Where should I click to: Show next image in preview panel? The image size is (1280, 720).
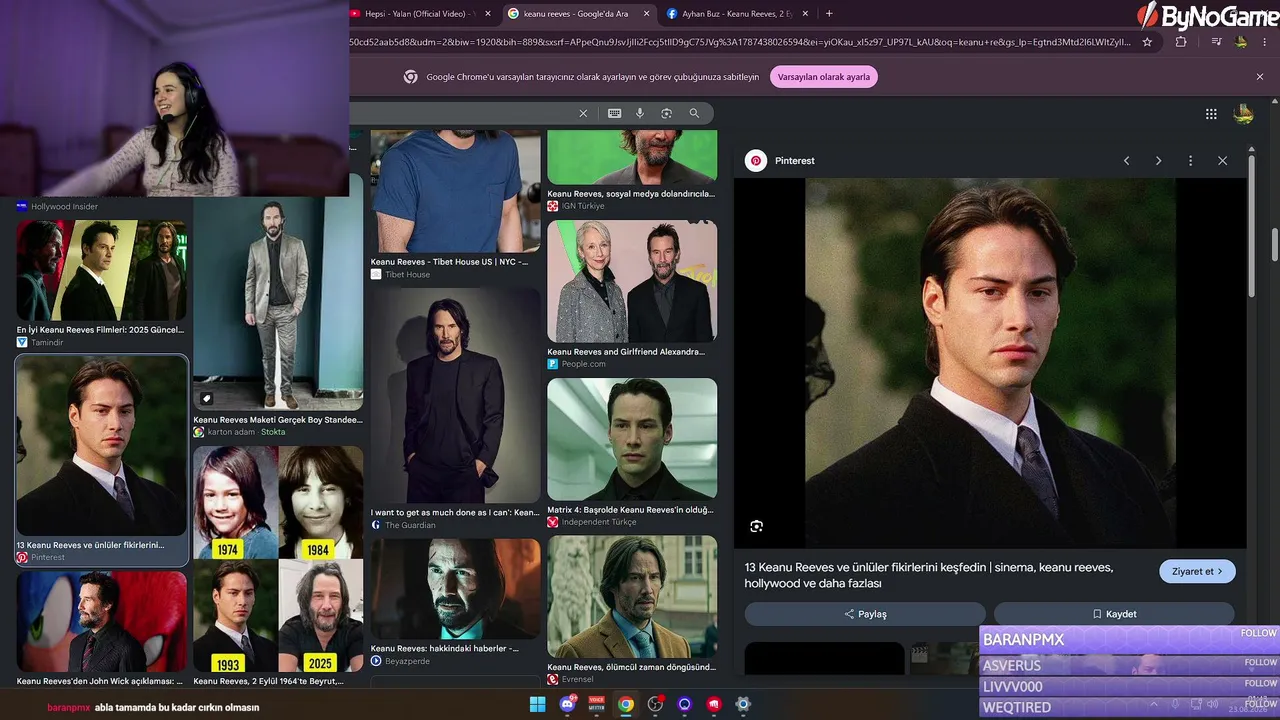1159,161
